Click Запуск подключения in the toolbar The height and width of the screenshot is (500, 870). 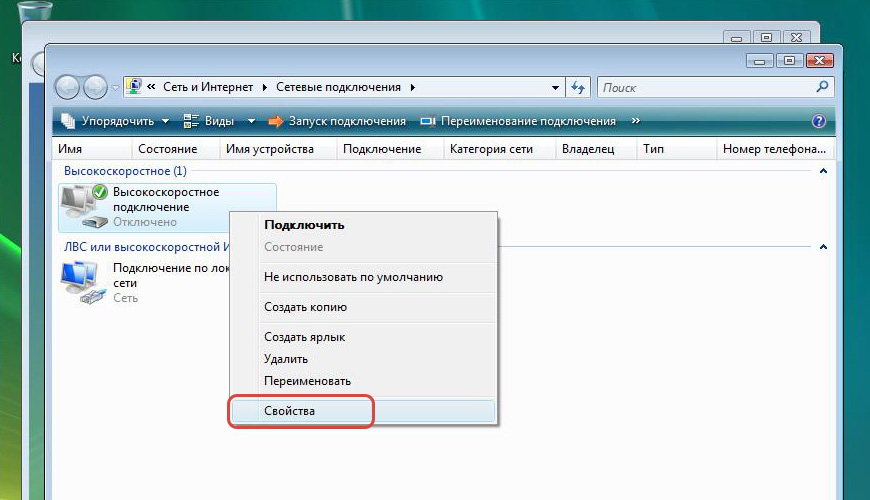pyautogui.click(x=337, y=121)
